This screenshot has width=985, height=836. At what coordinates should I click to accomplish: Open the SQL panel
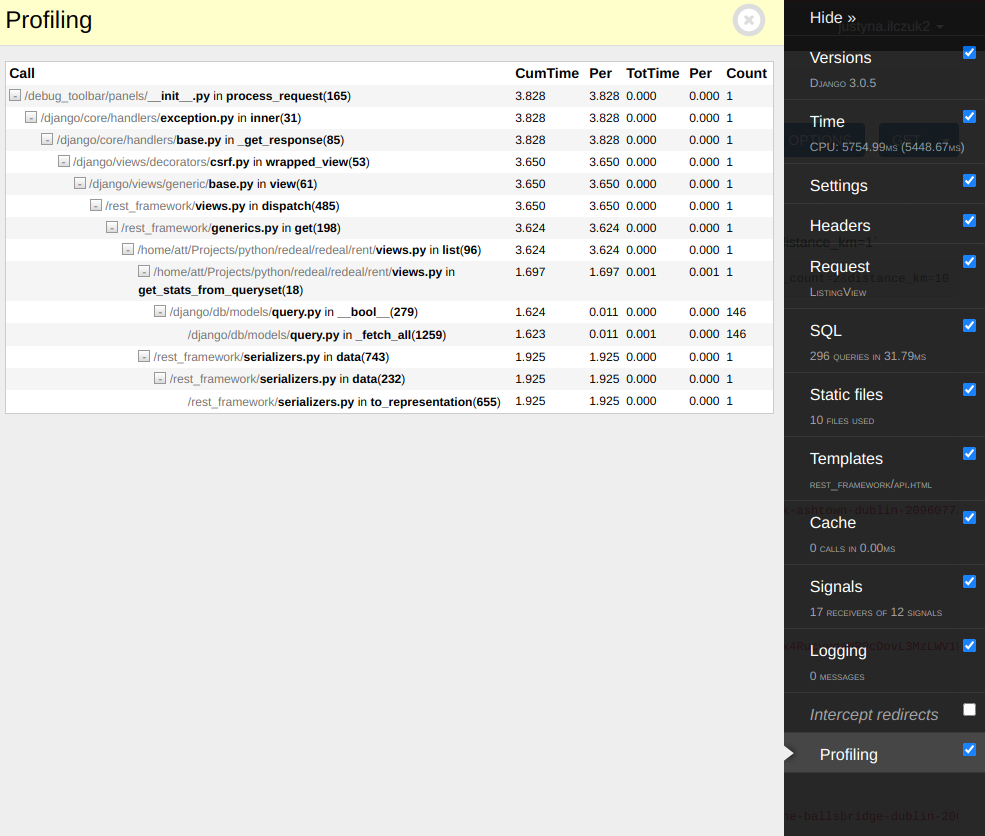(x=826, y=331)
